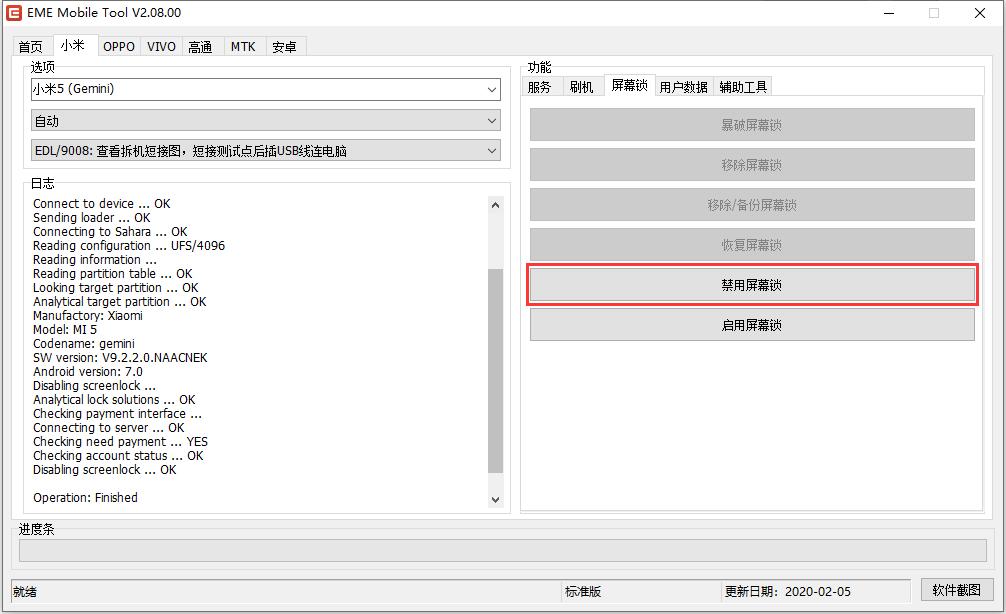Click the 启用屏幕锁 button

(x=752, y=325)
